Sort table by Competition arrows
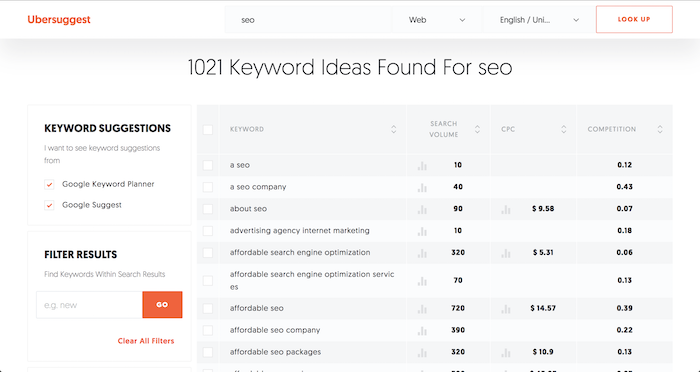The image size is (700, 372). [x=660, y=129]
